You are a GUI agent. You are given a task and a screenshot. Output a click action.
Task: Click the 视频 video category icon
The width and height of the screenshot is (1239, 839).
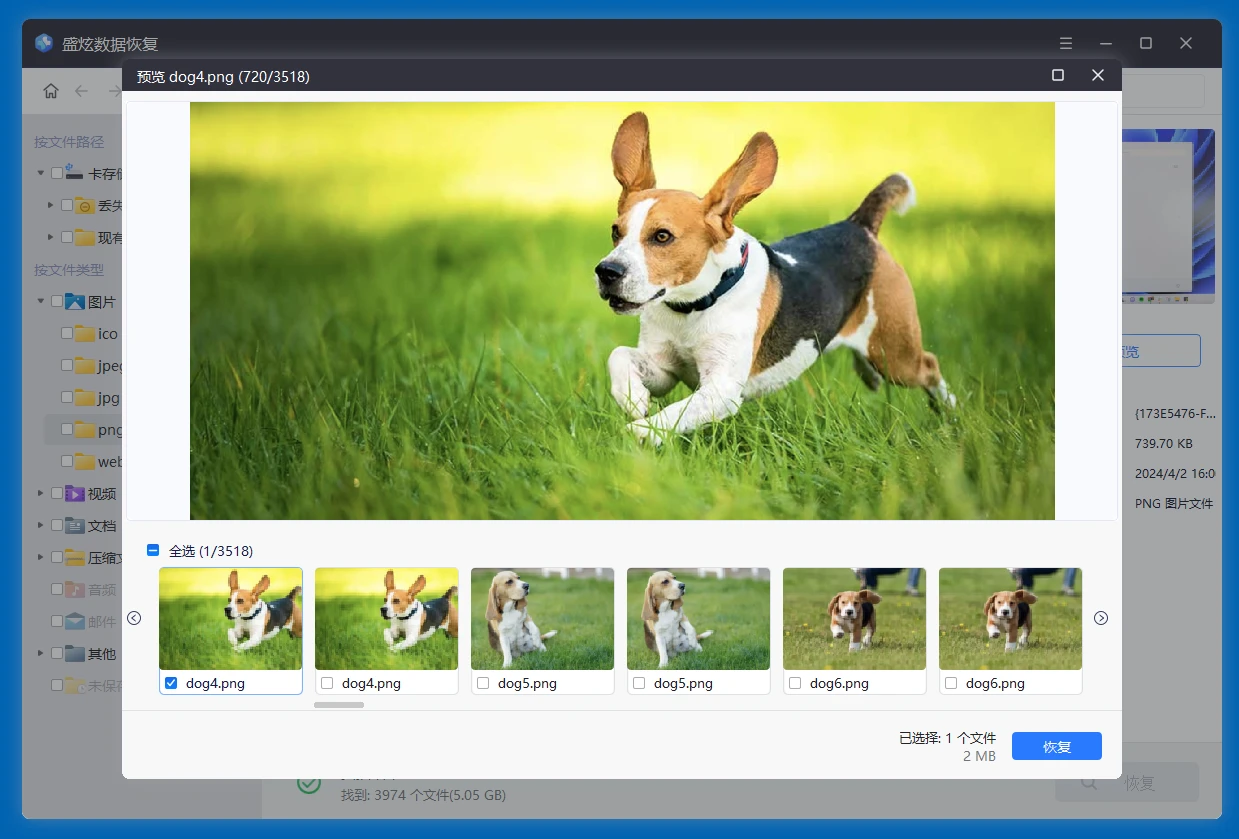click(74, 494)
